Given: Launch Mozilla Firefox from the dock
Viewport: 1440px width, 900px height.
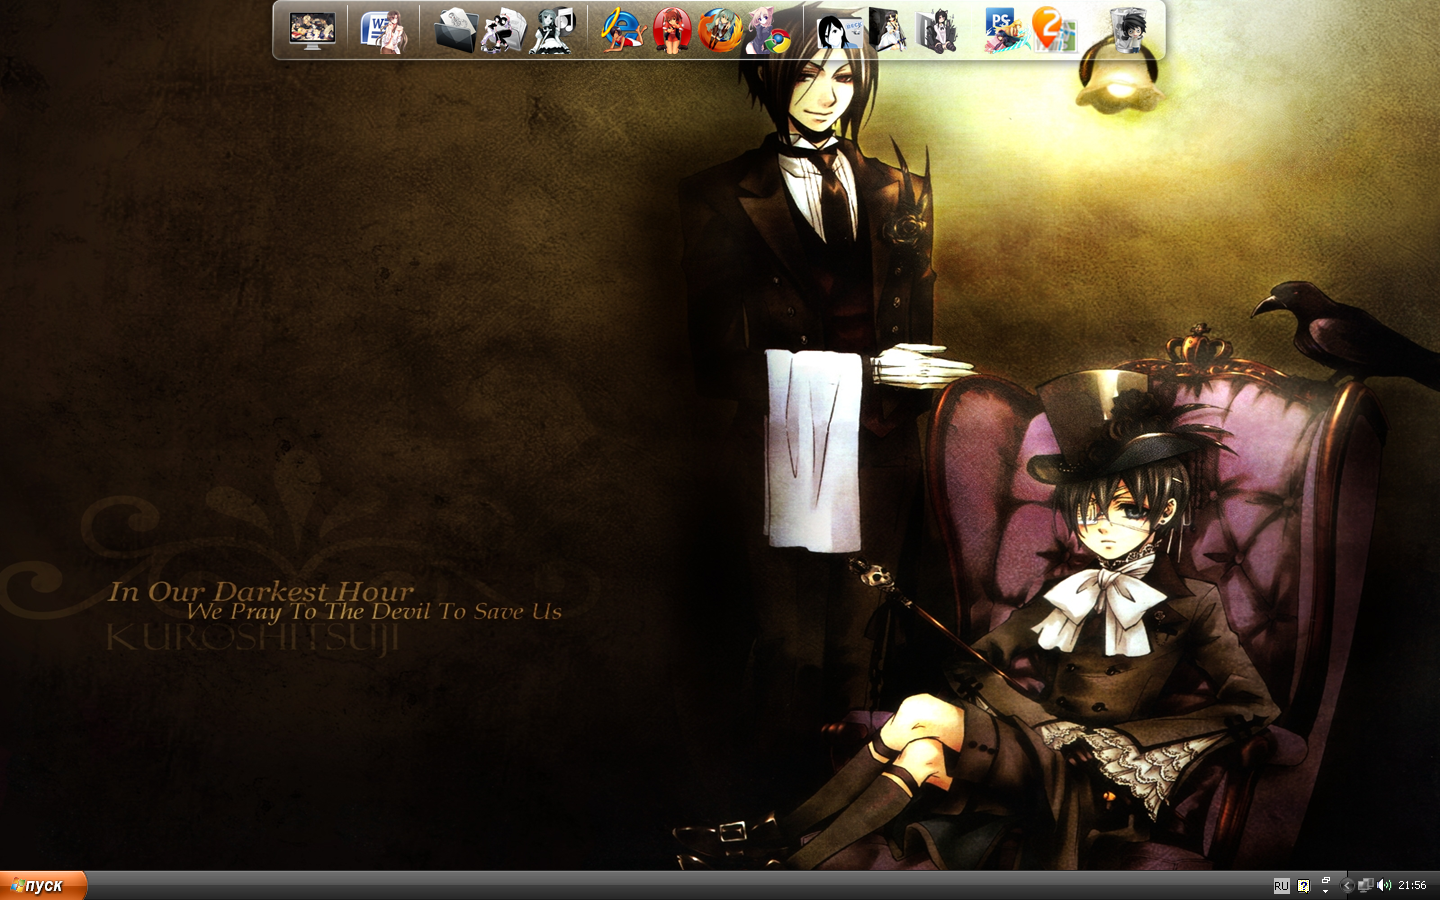Looking at the screenshot, I should (720, 30).
